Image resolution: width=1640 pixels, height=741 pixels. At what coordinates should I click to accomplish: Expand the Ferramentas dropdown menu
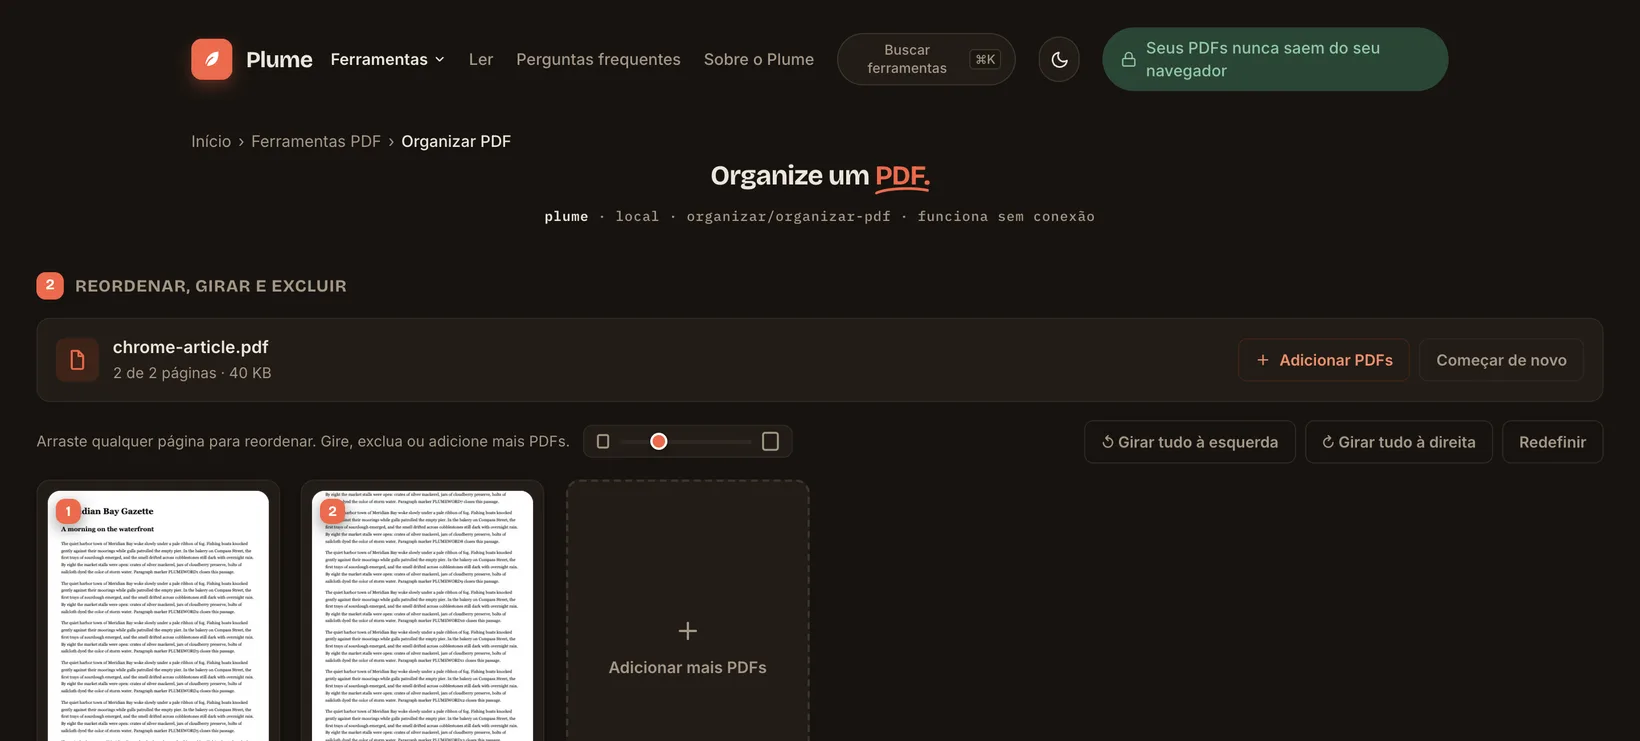(x=388, y=59)
